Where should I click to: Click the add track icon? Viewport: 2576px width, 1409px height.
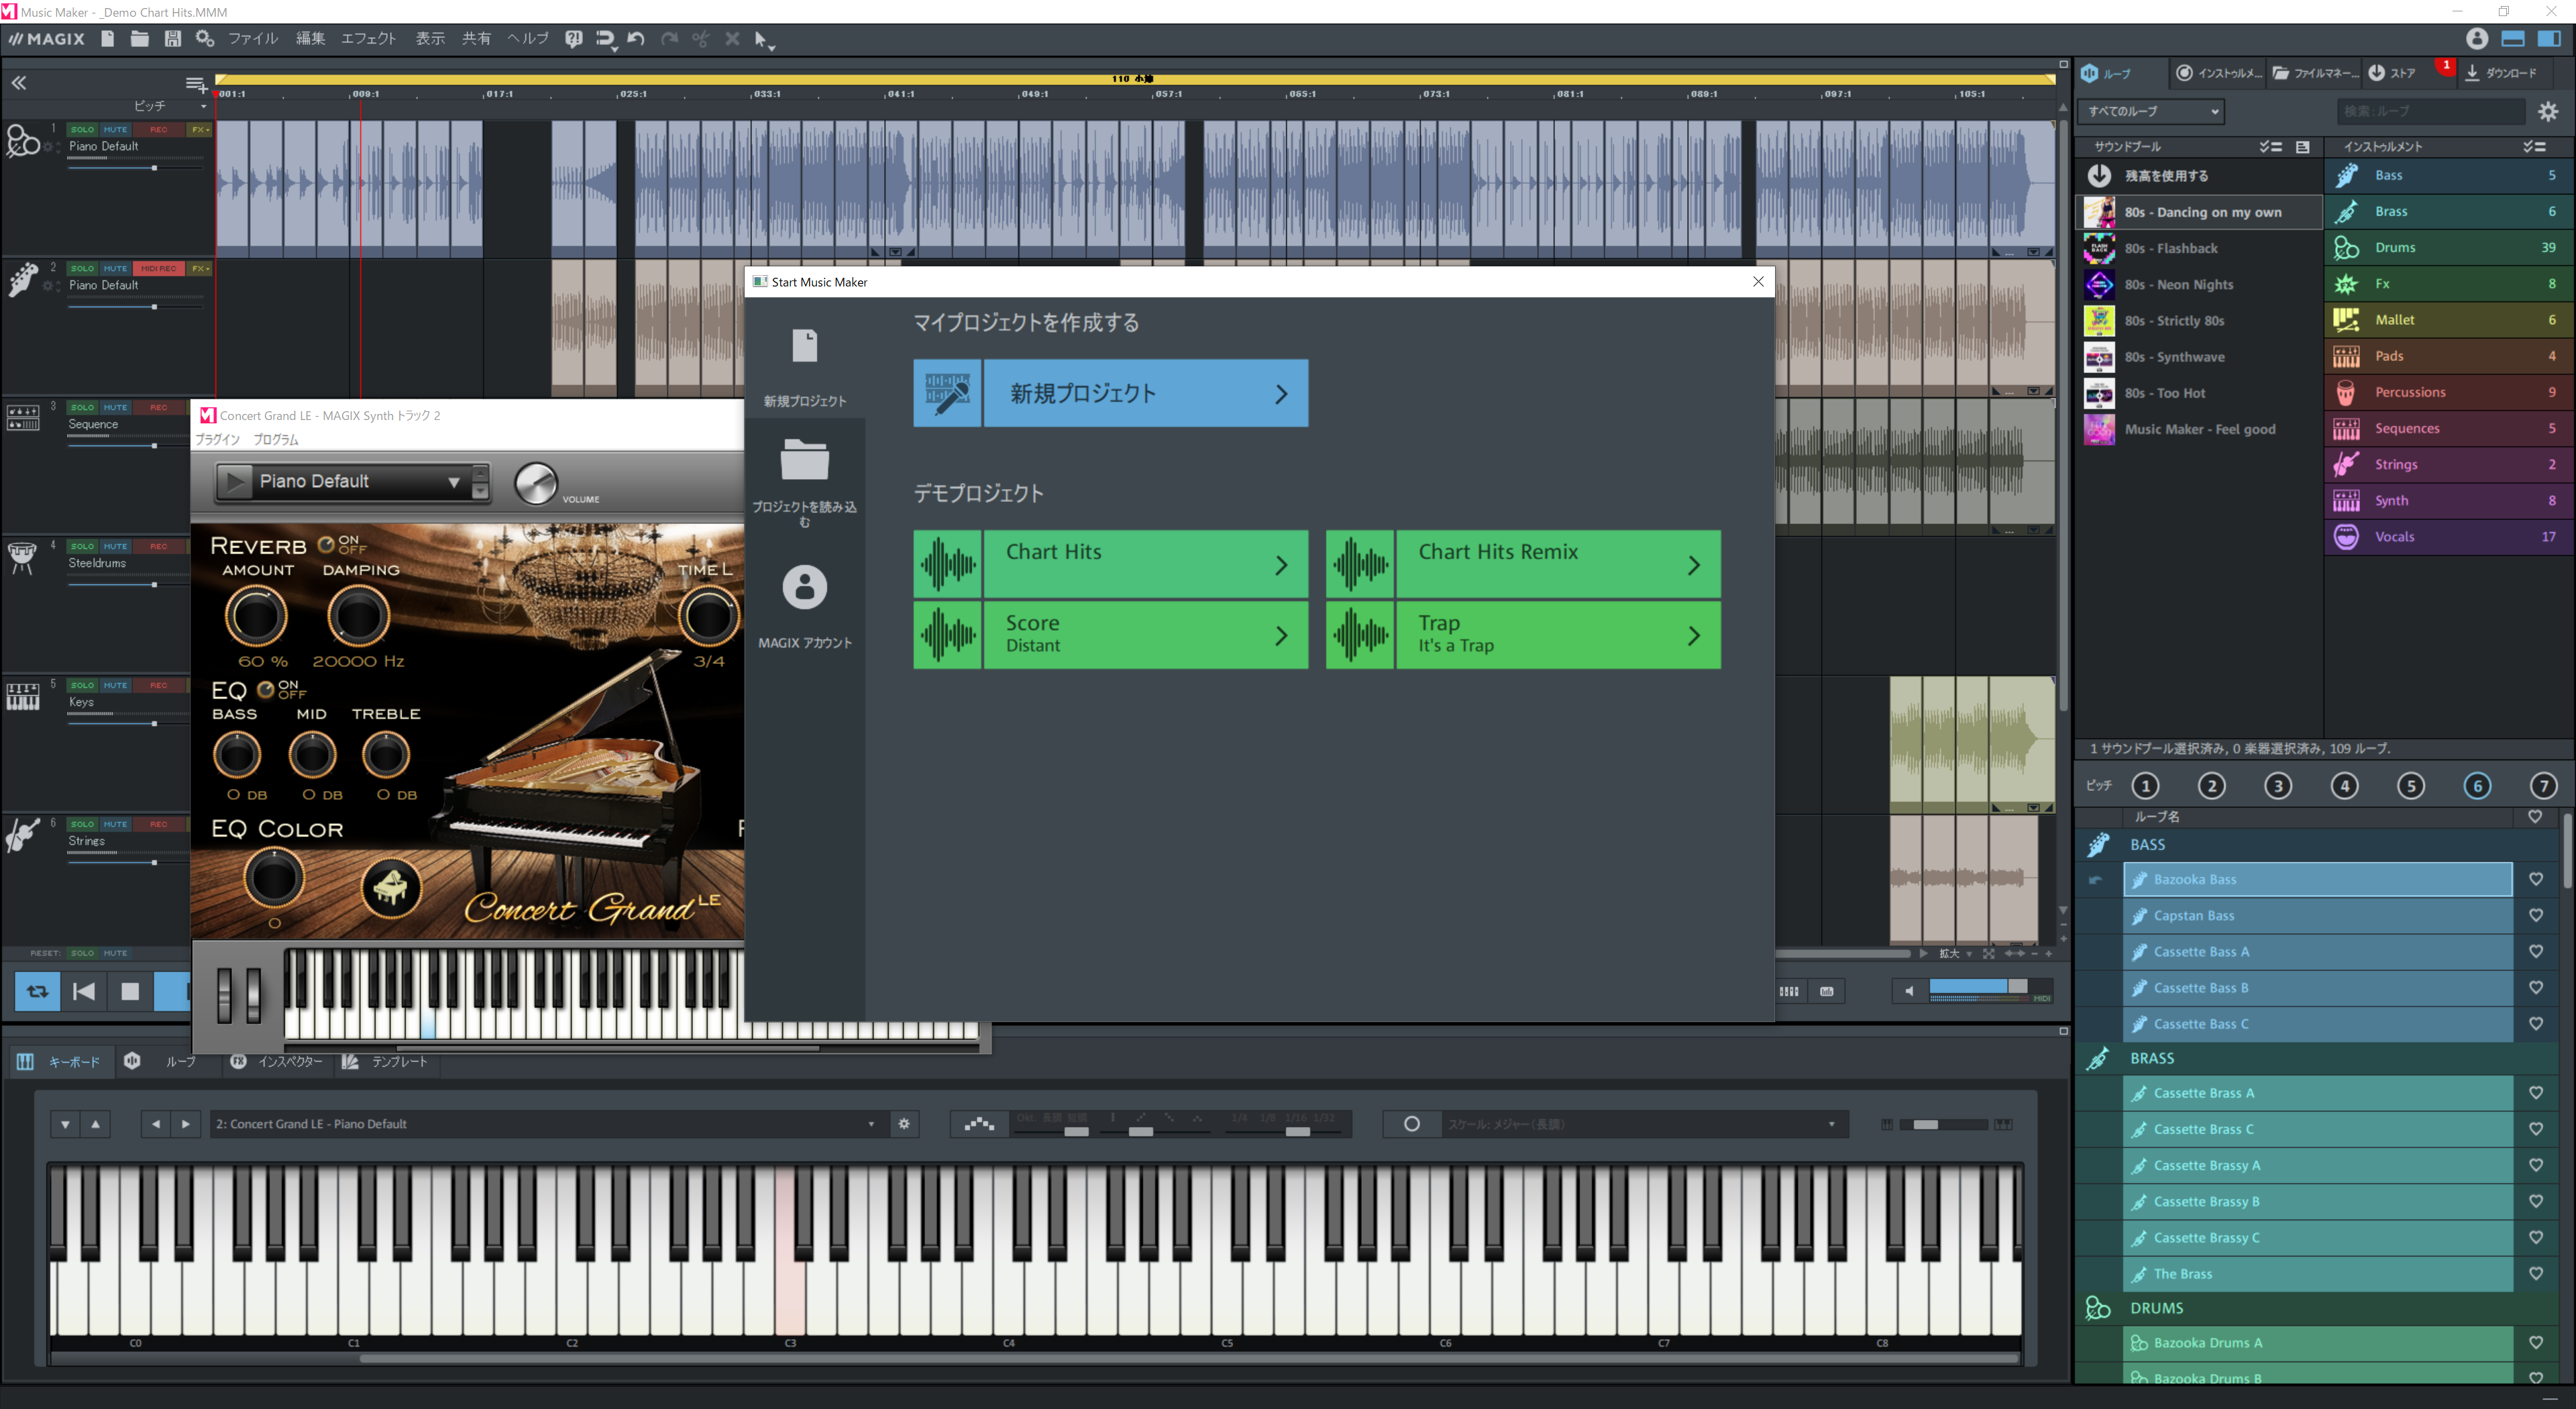pyautogui.click(x=196, y=84)
